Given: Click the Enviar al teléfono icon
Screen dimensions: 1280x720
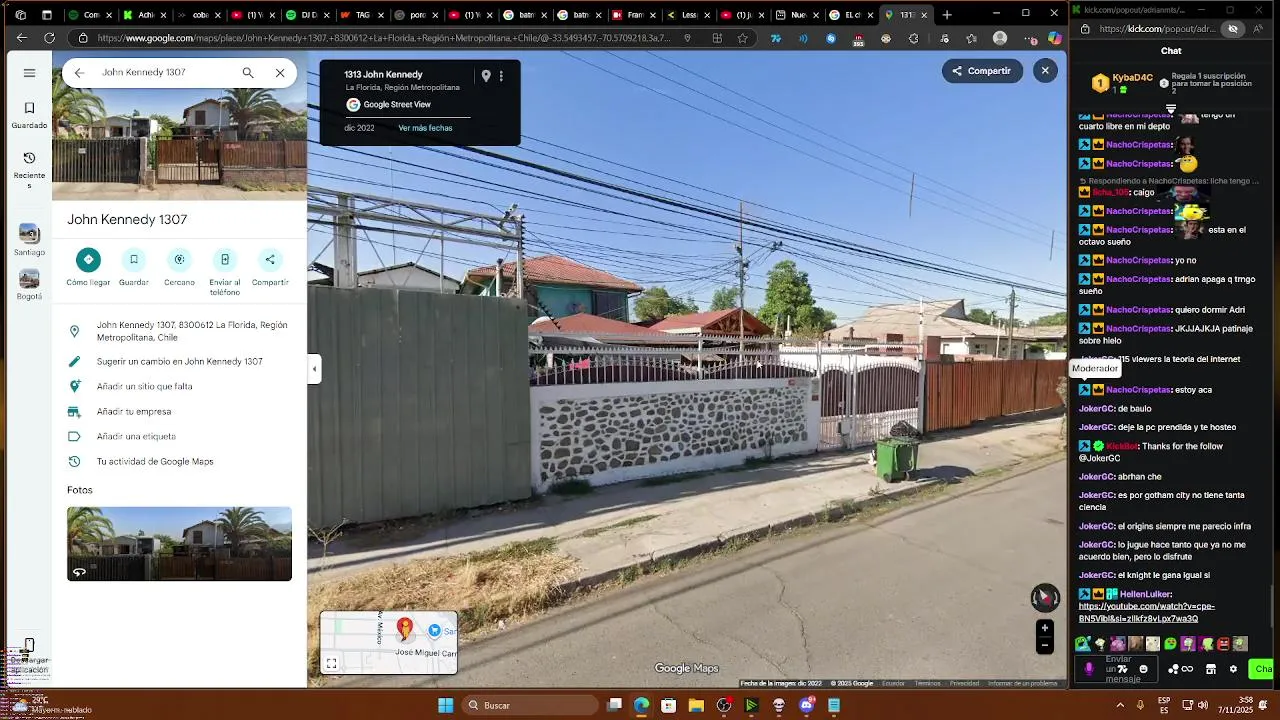Looking at the screenshot, I should (x=224, y=259).
